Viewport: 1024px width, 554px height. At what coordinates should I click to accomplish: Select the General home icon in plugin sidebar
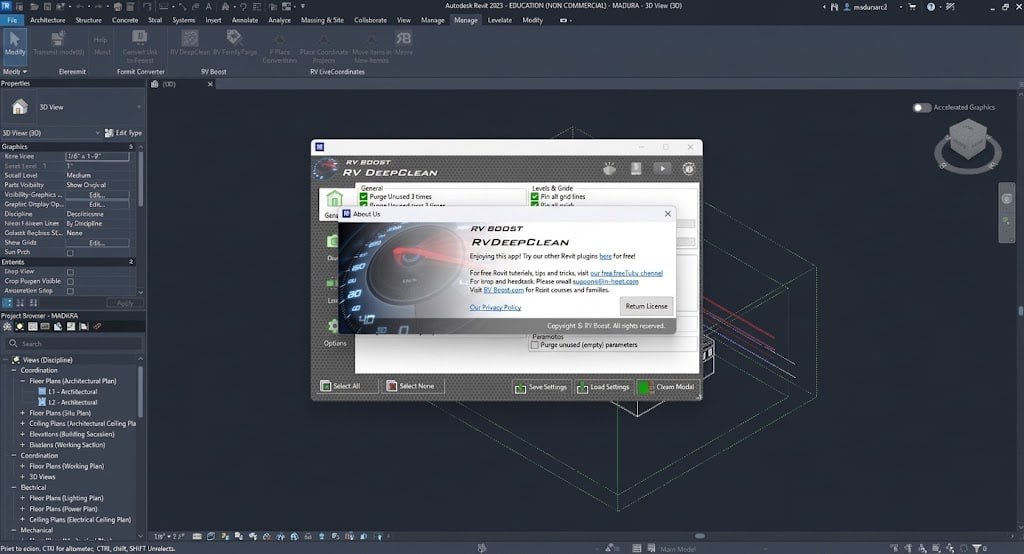pos(334,198)
